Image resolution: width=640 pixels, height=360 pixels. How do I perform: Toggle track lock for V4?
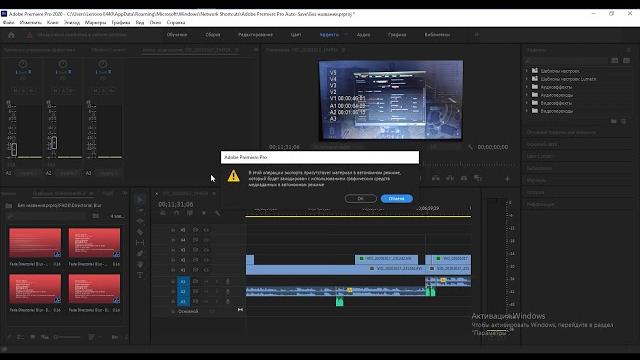pyautogui.click(x=173, y=240)
